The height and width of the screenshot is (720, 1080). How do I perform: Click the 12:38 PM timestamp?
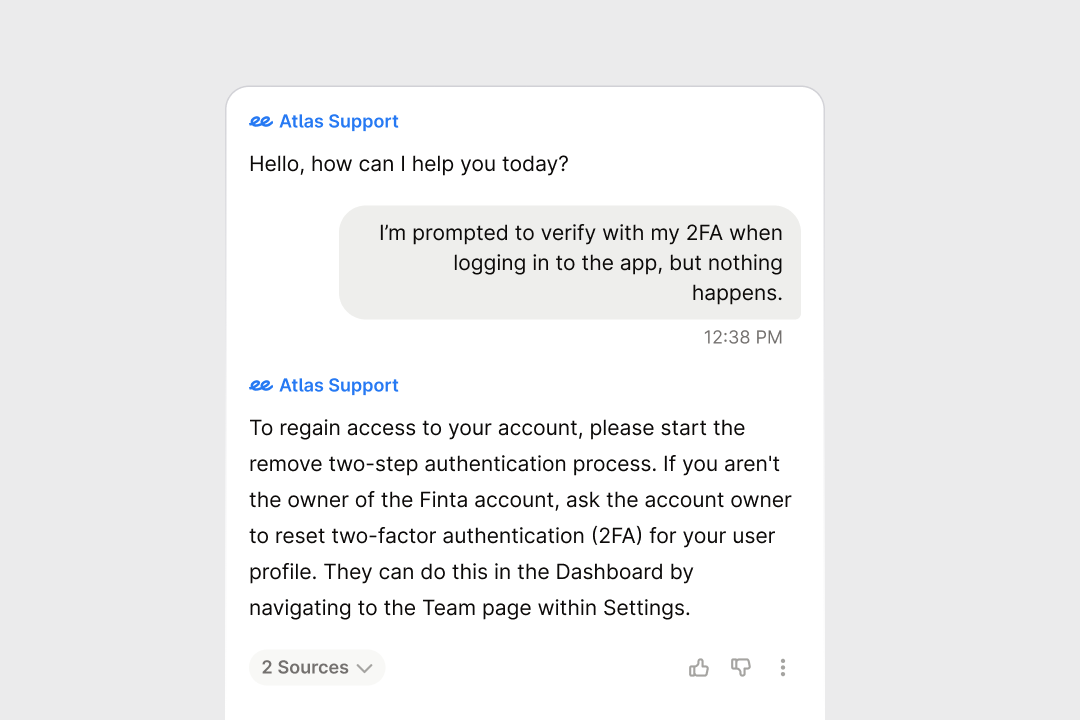point(743,337)
